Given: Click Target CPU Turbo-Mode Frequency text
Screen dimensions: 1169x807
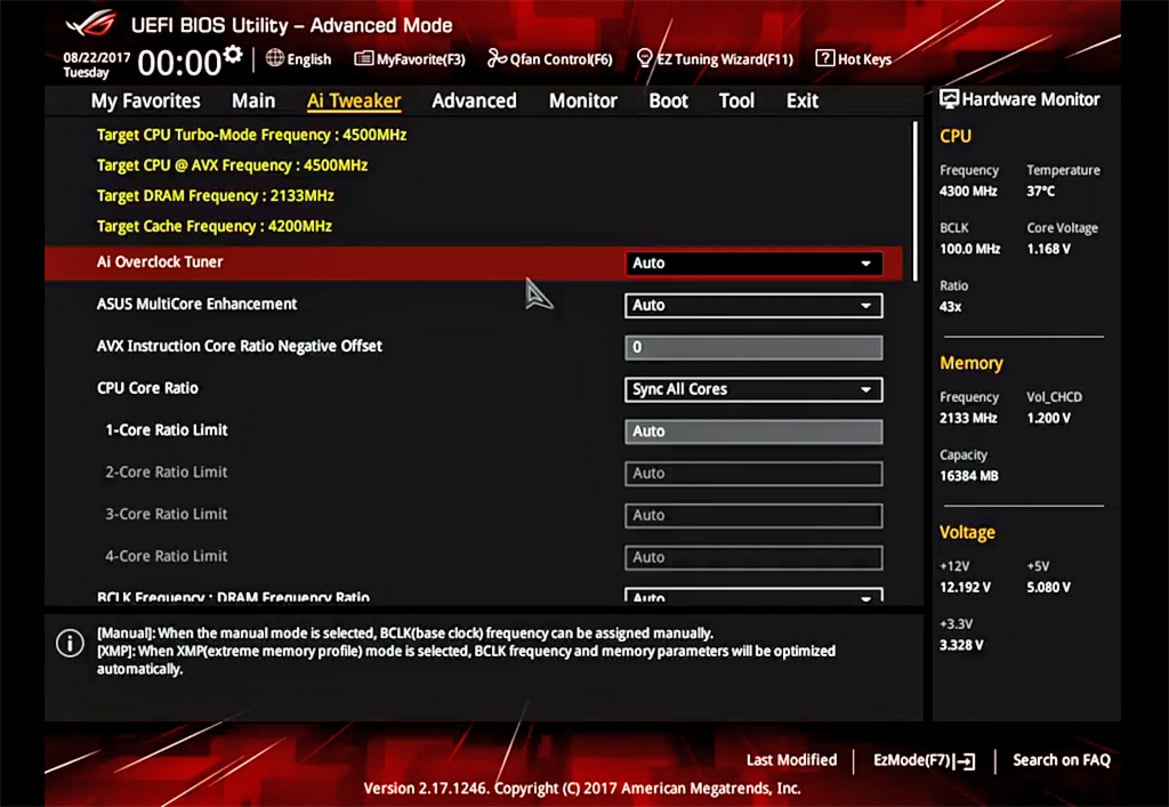Looking at the screenshot, I should 251,135.
